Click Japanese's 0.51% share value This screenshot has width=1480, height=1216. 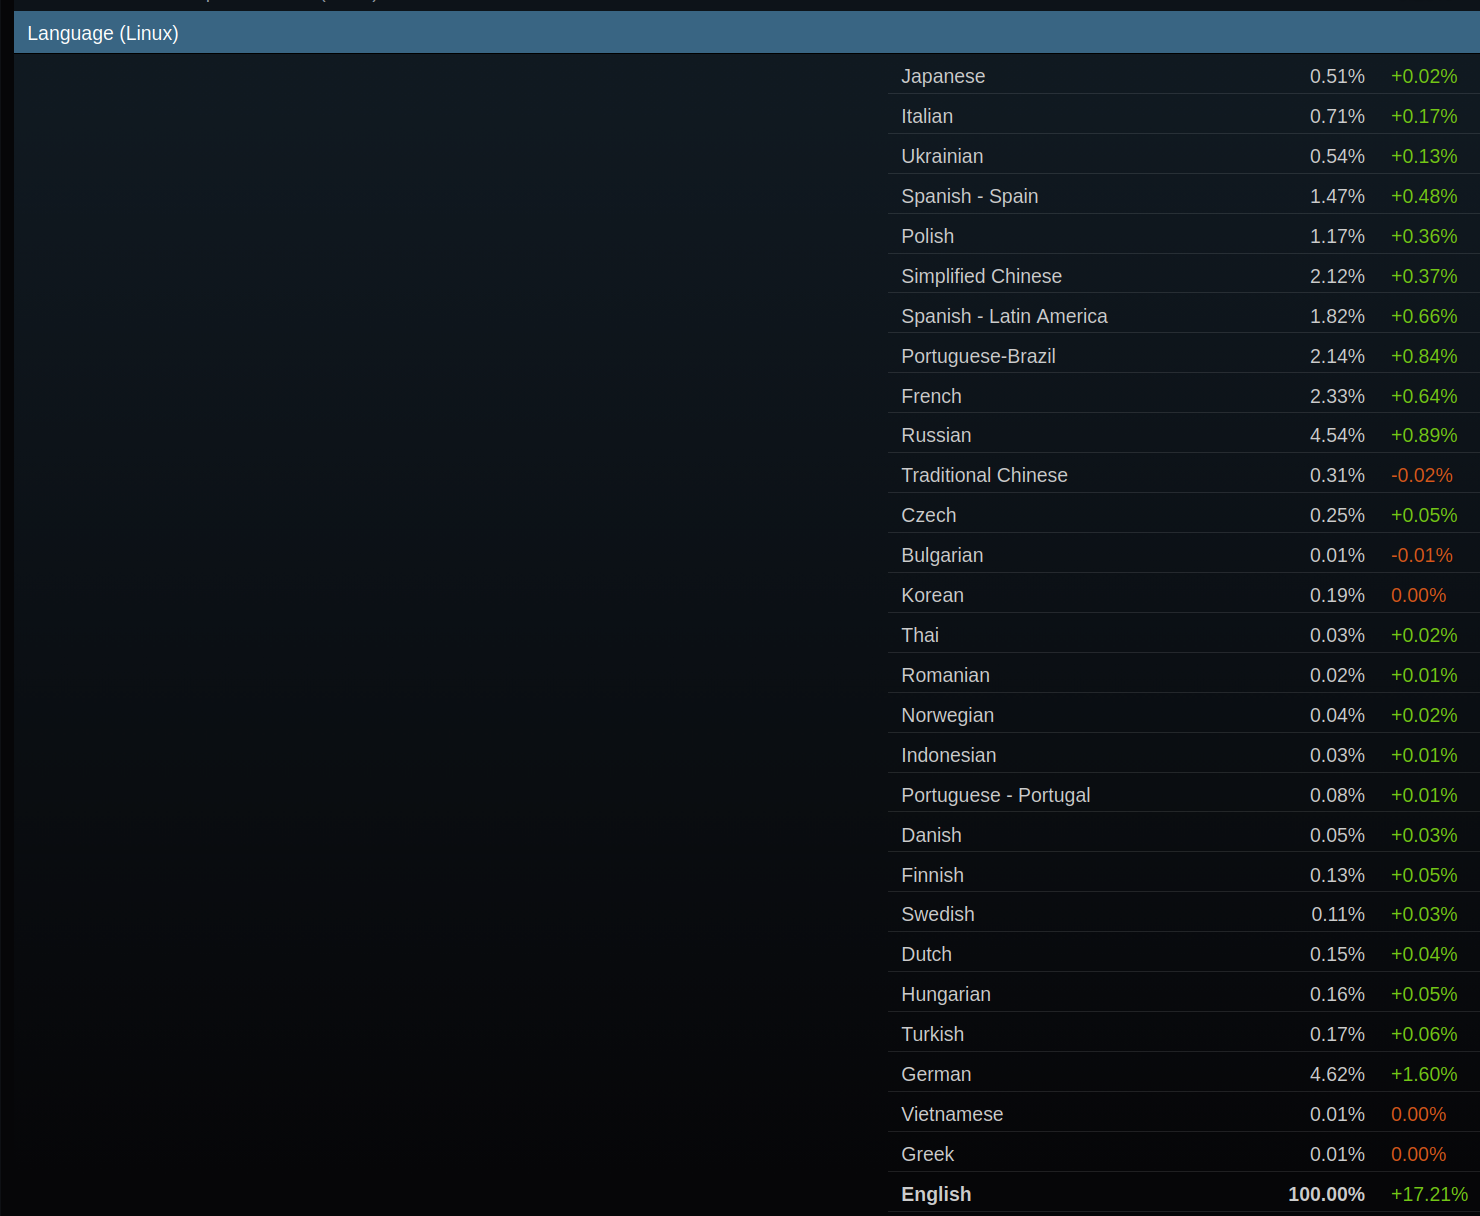tap(1337, 76)
